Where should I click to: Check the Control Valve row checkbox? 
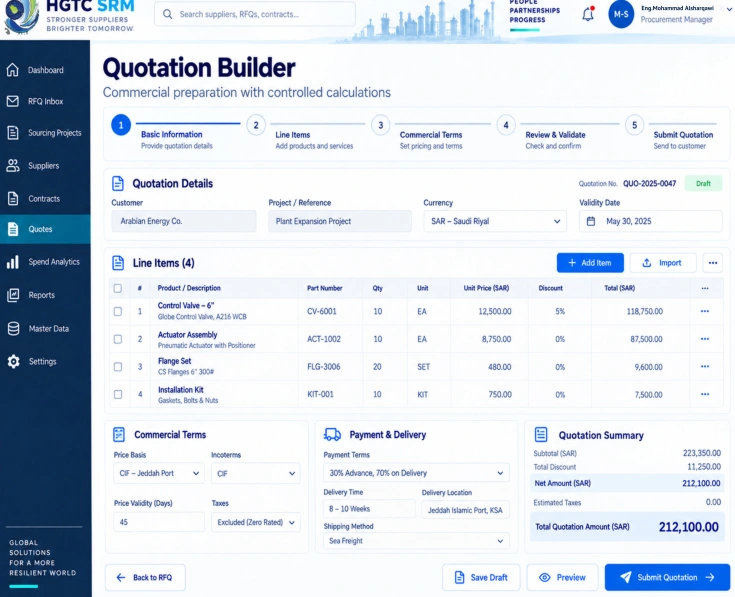(x=118, y=311)
